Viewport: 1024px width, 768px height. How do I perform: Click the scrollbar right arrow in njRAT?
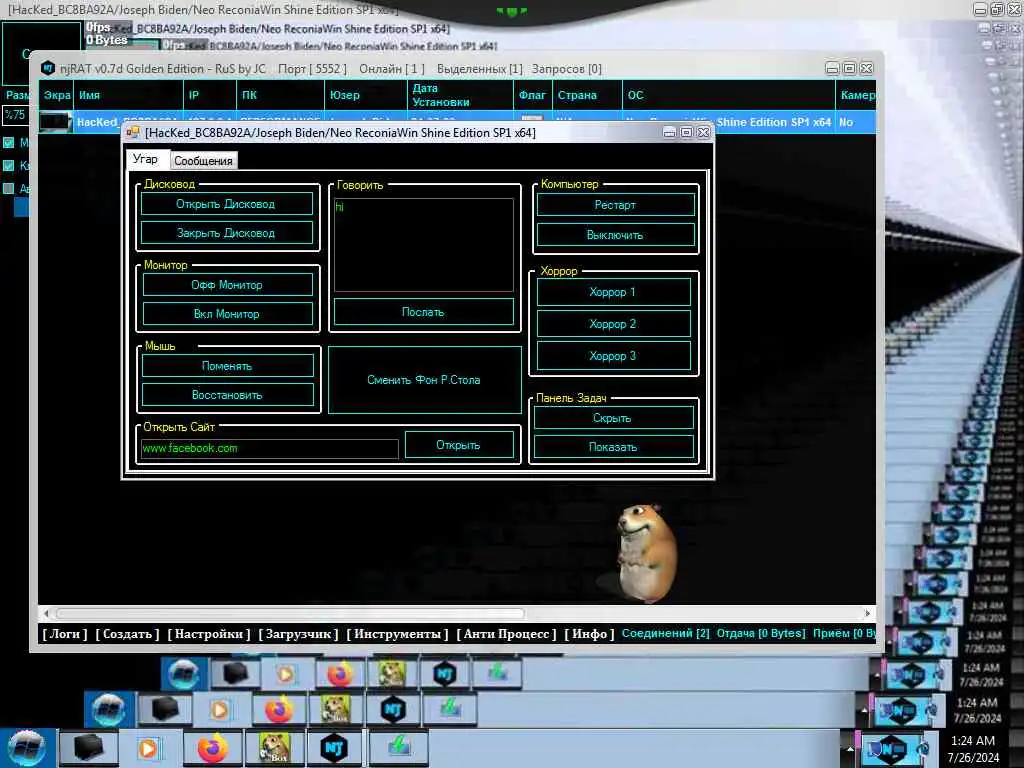tap(867, 613)
